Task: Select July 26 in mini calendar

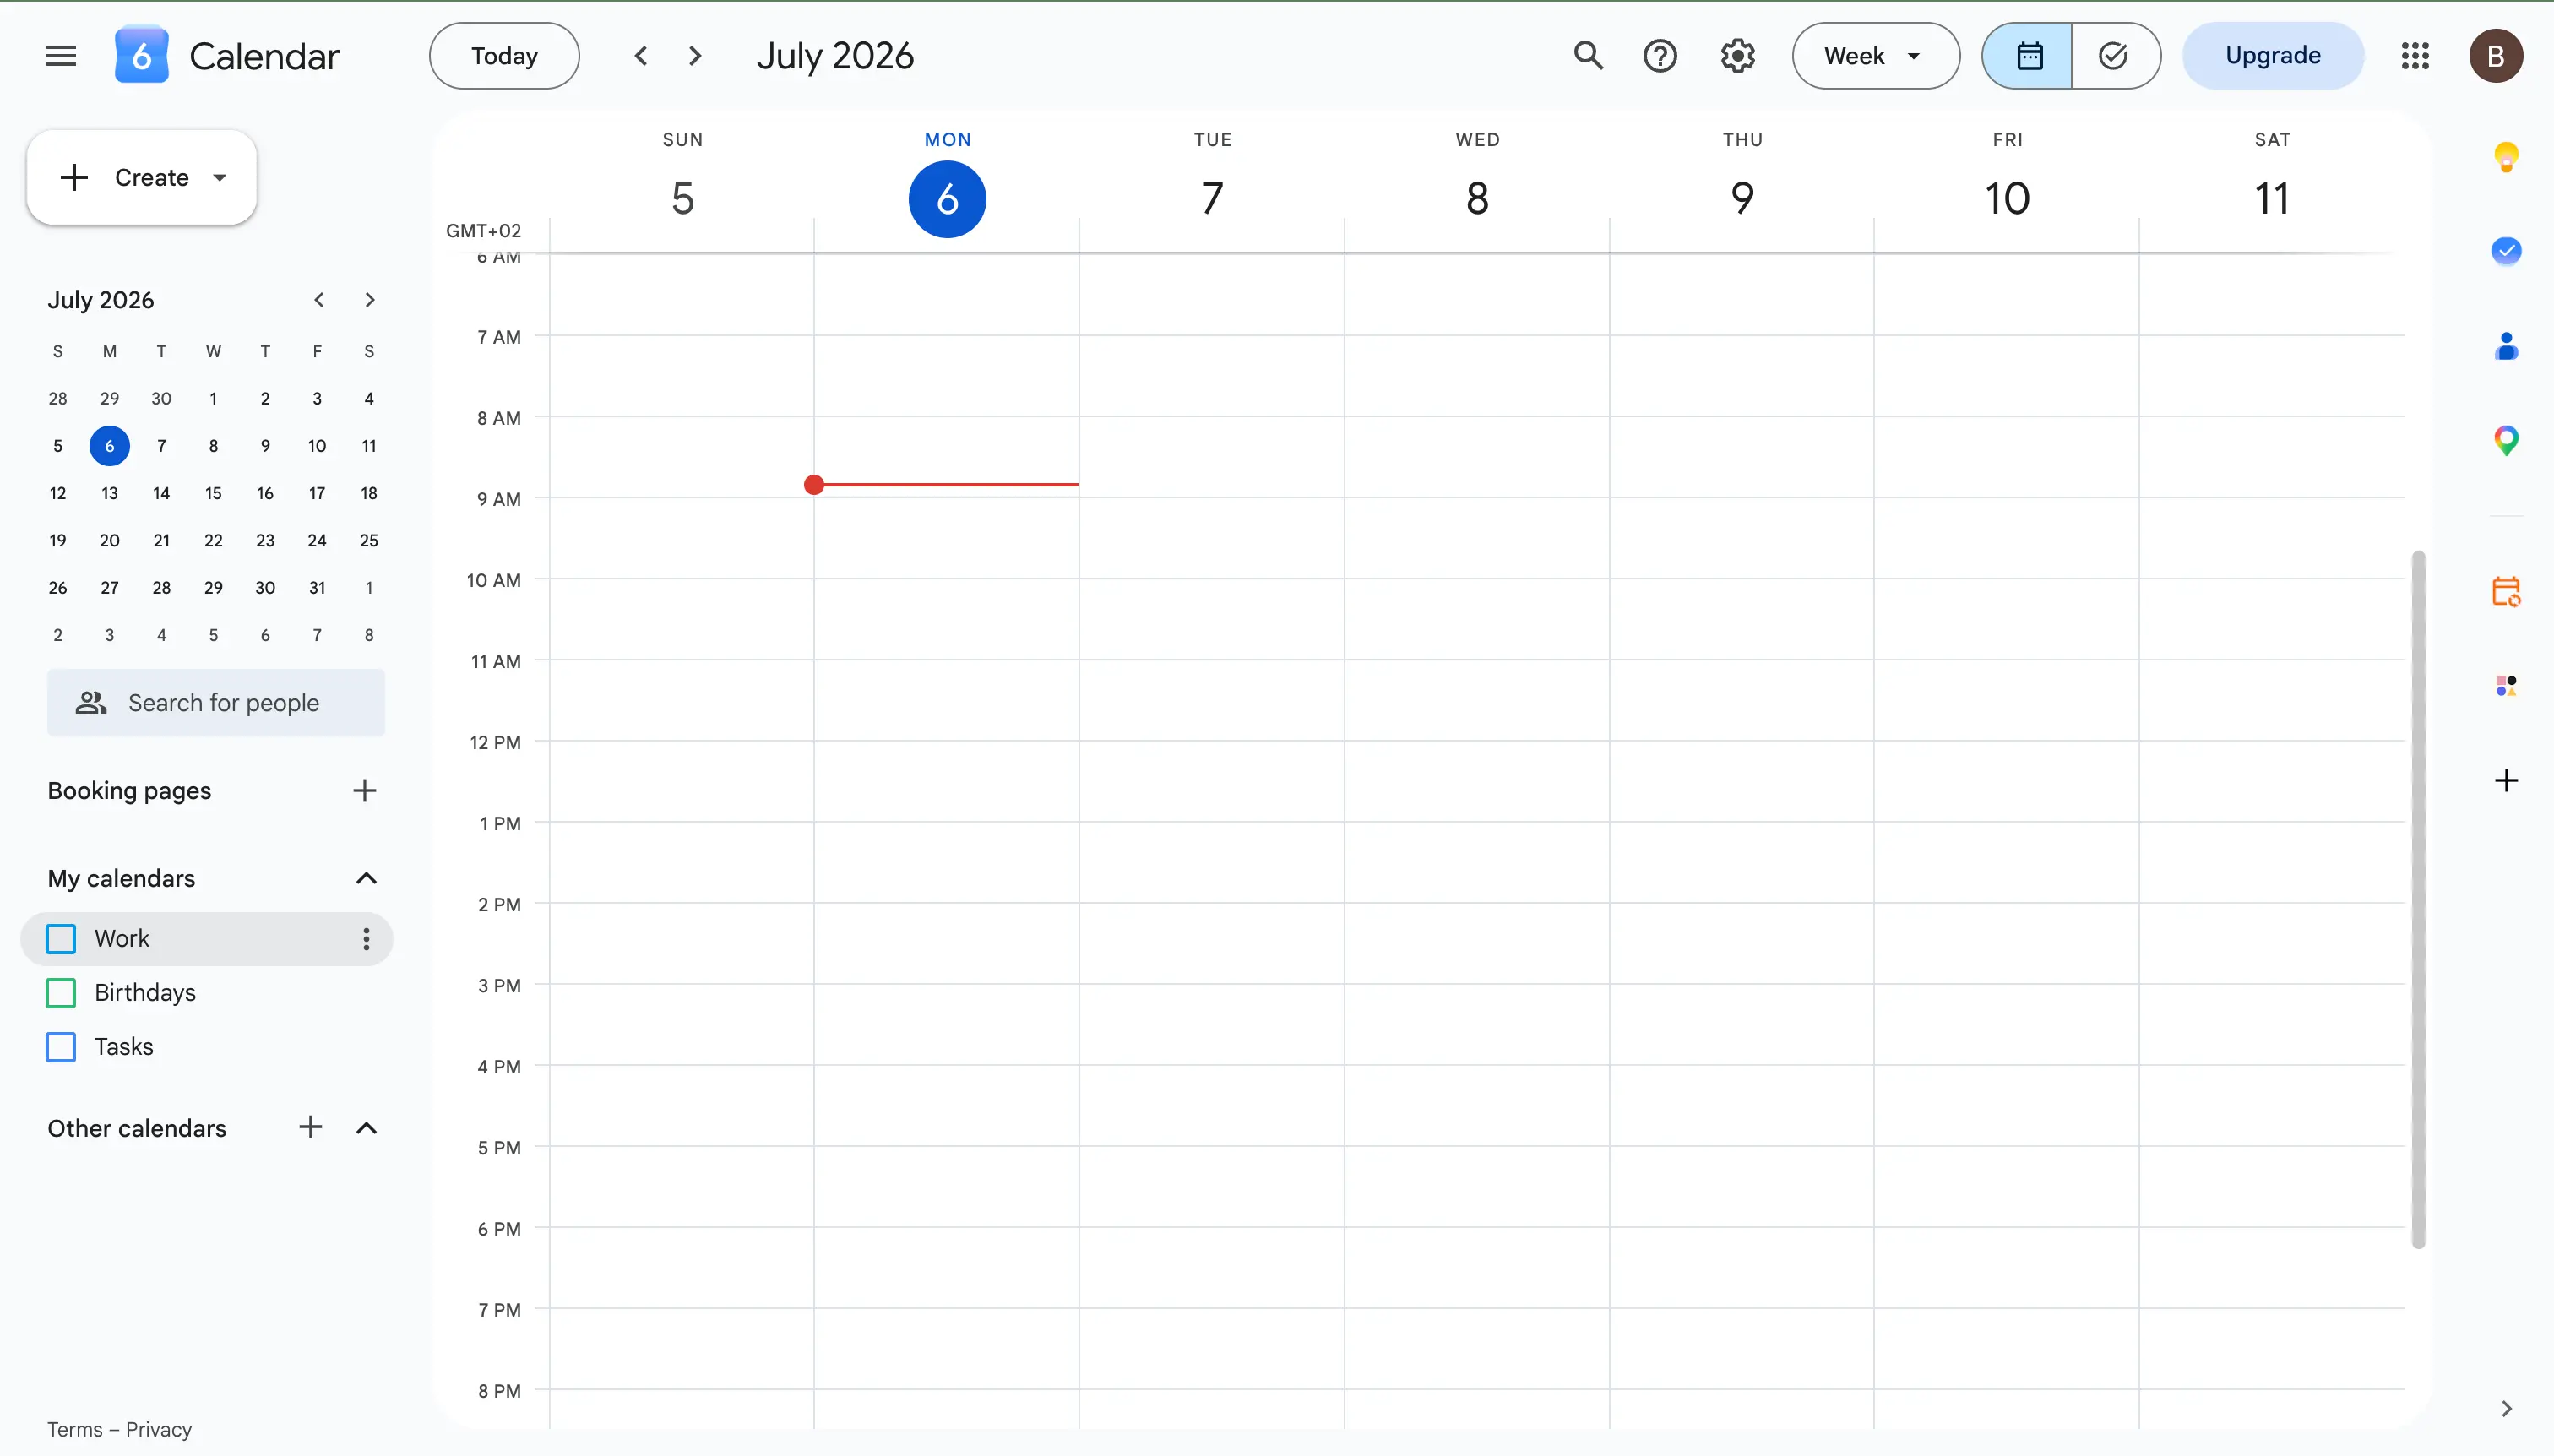Action: click(58, 587)
